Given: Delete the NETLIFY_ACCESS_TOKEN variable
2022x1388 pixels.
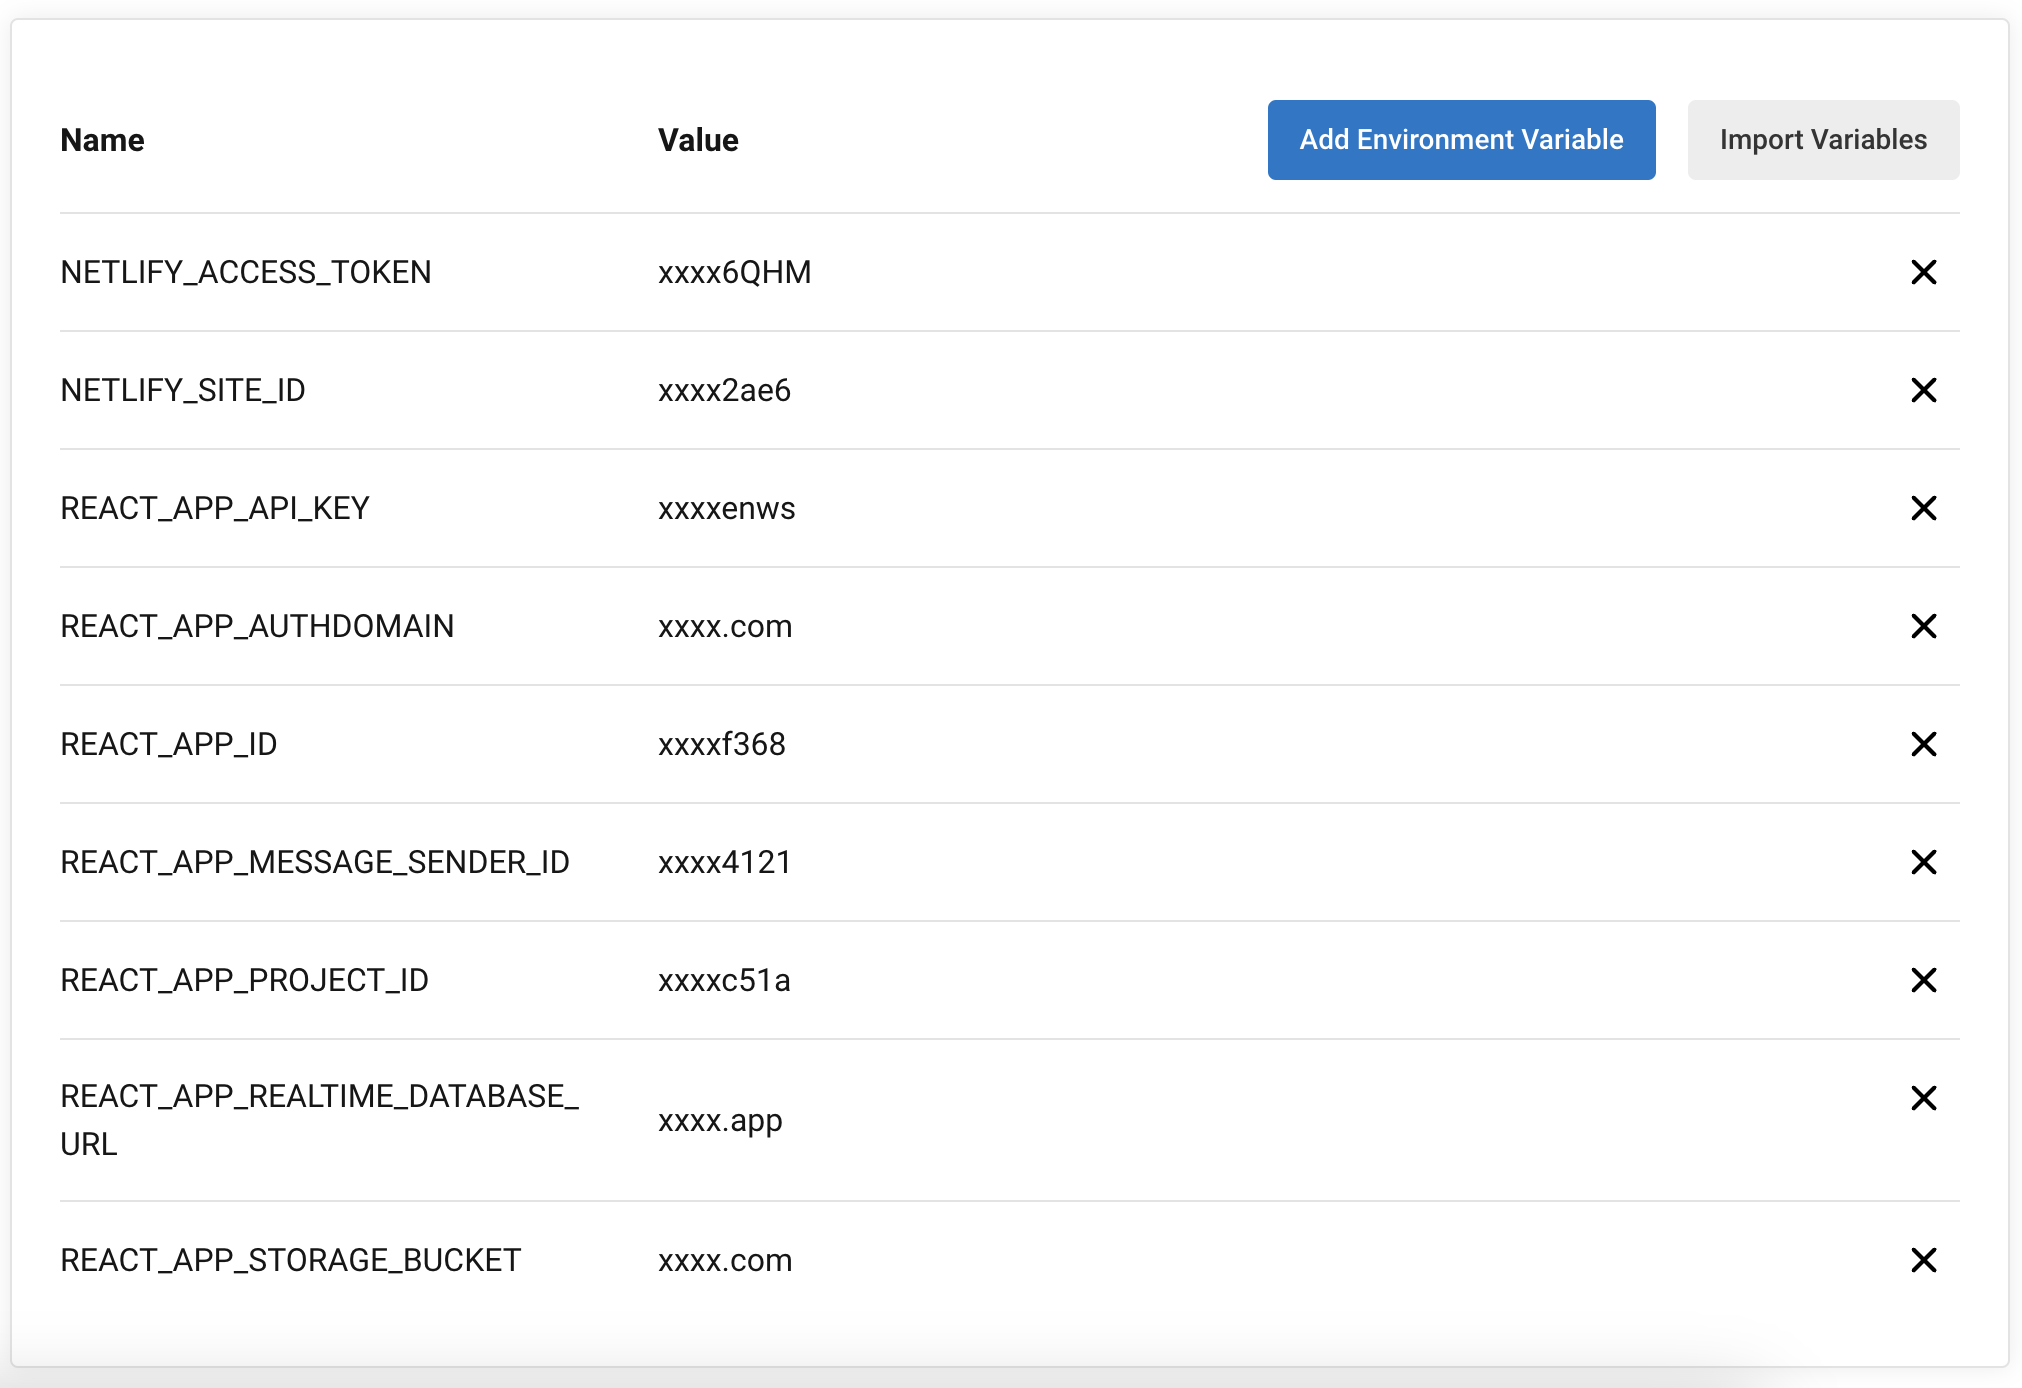Looking at the screenshot, I should (1923, 272).
